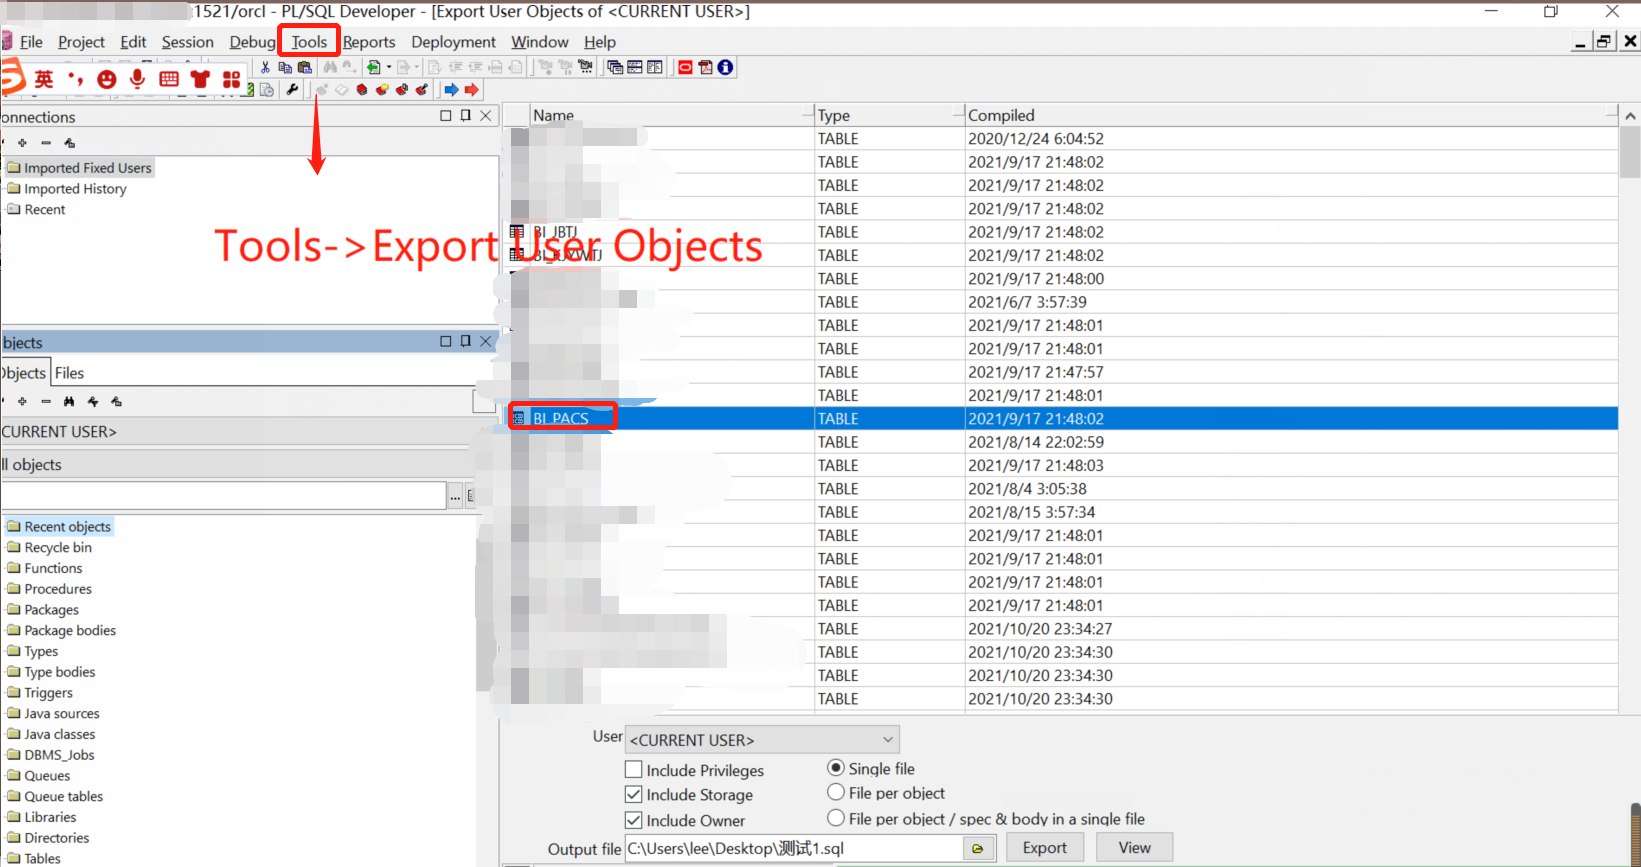
Task: Click the Sogou soft keyboard icon
Action: (x=169, y=79)
